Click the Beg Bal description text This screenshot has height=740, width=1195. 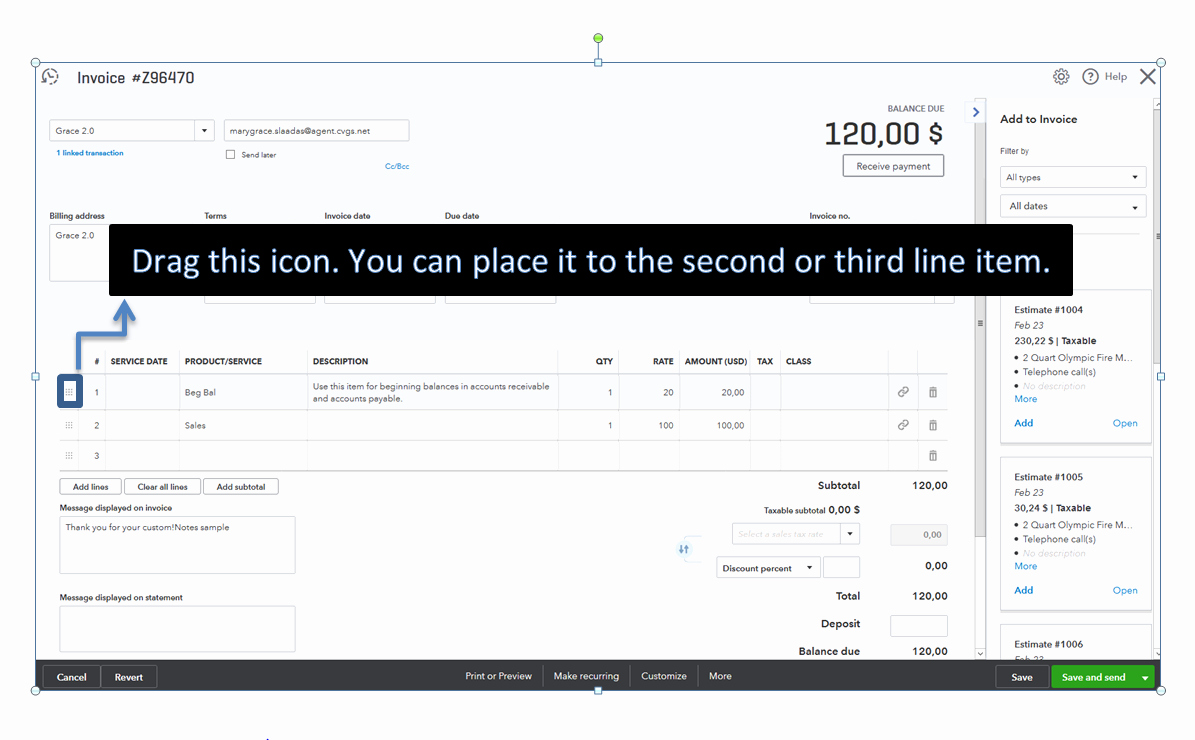(431, 392)
